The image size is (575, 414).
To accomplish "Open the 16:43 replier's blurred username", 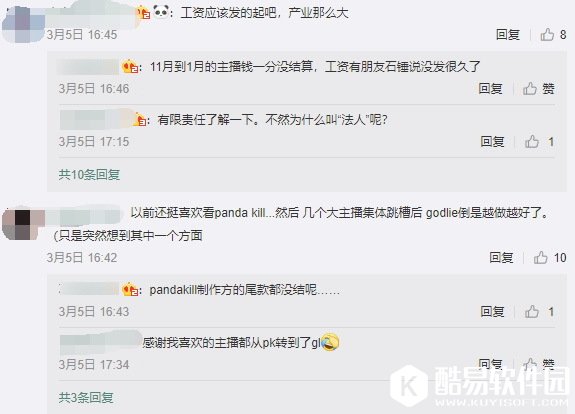I will (90, 290).
